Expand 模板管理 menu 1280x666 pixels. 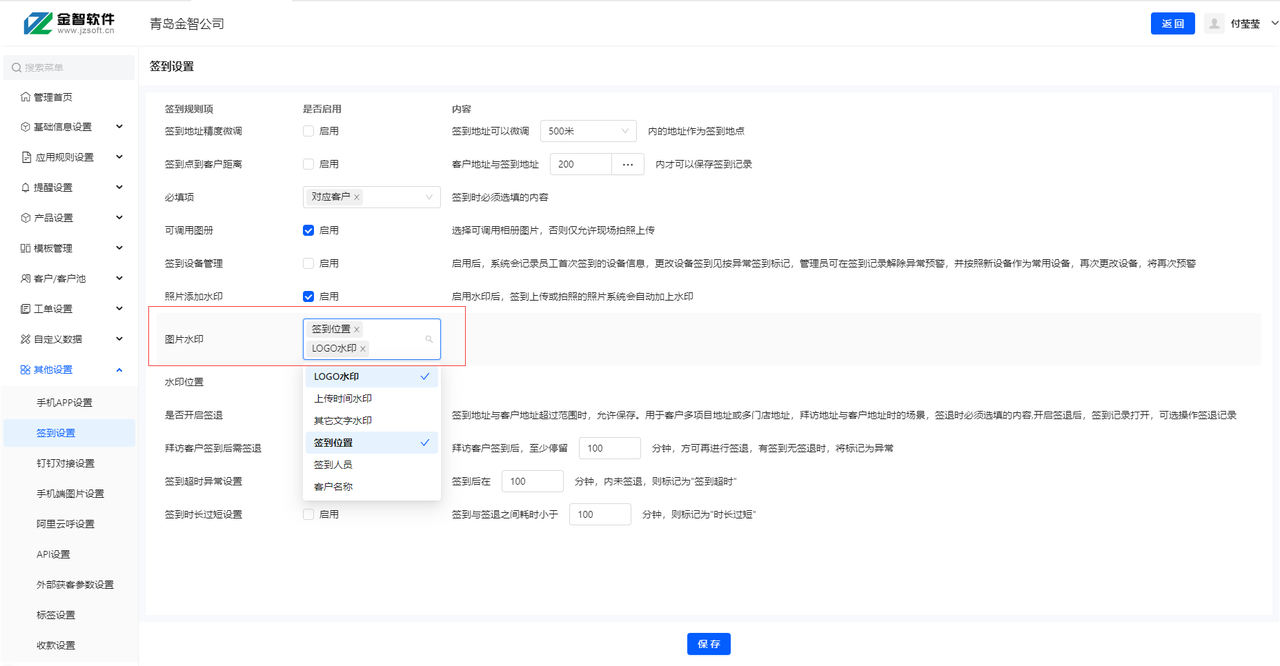(68, 248)
